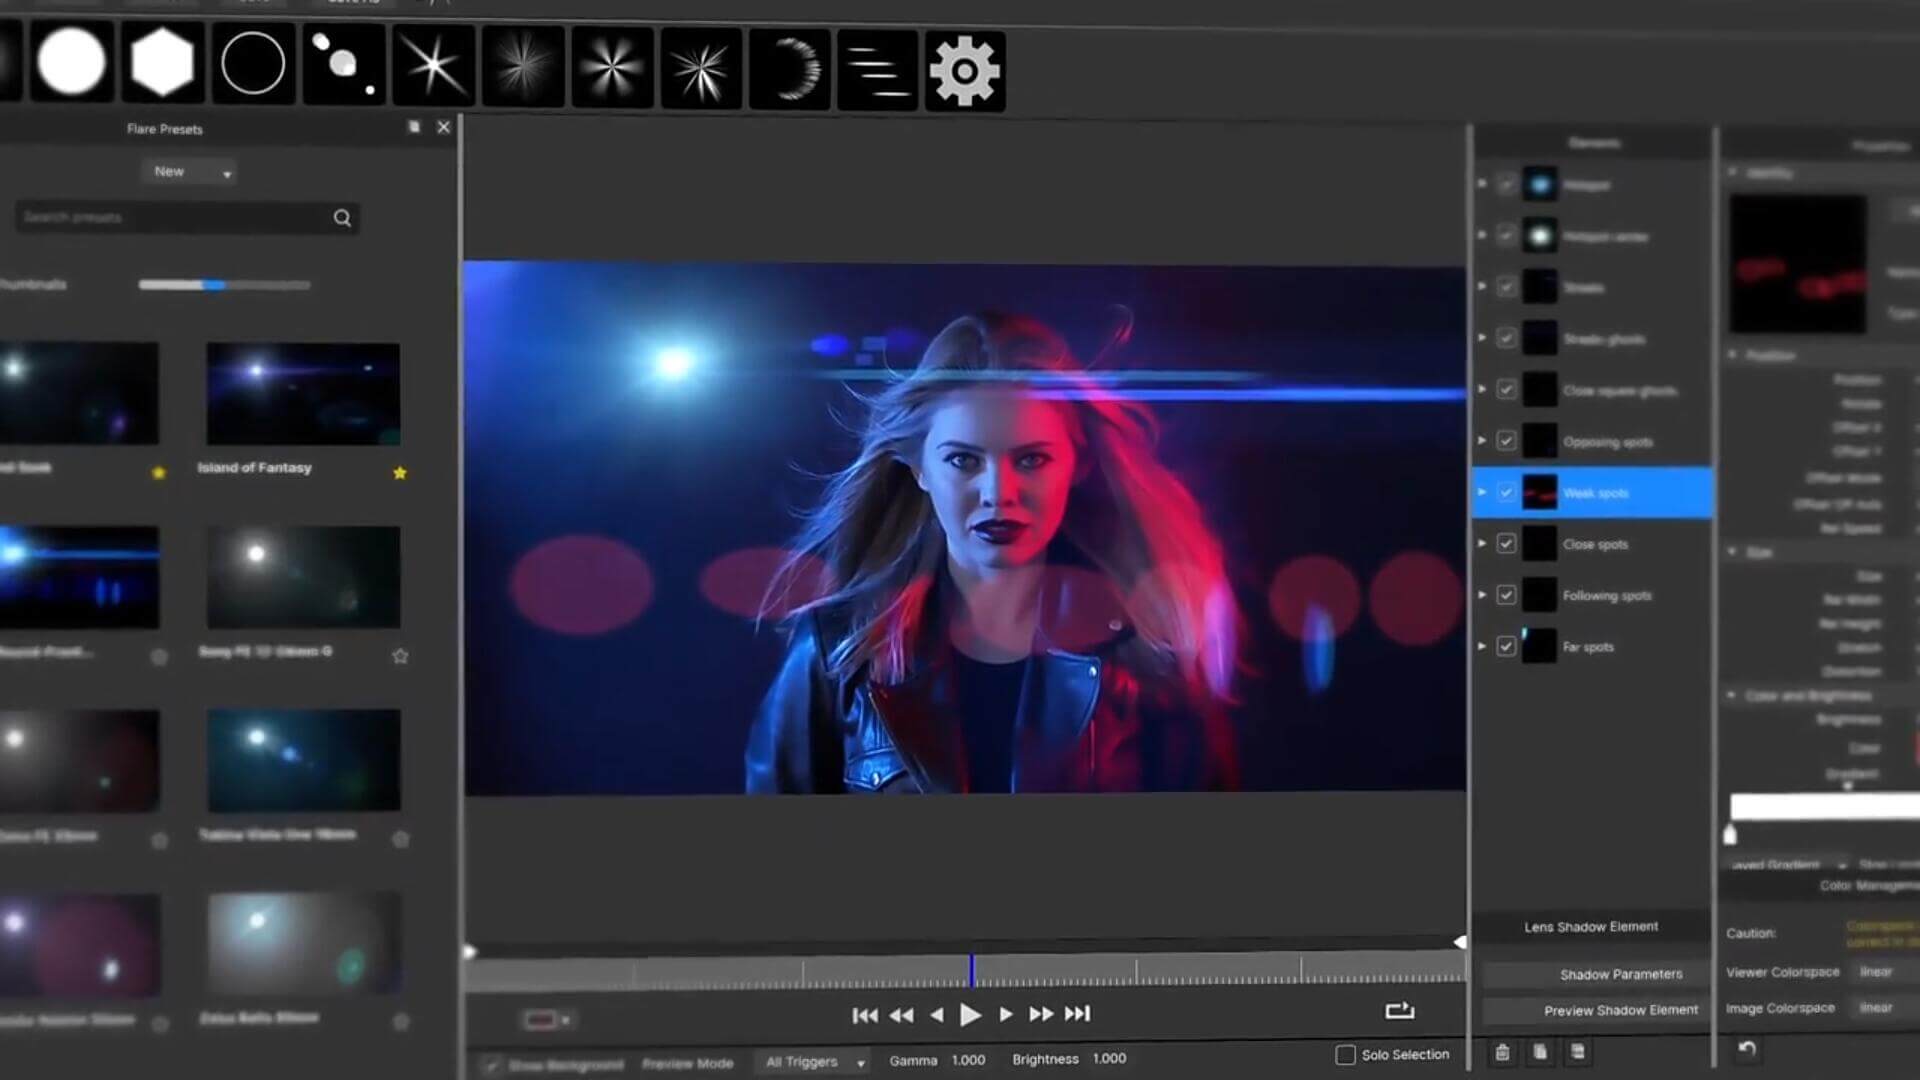1920x1080 pixels.
Task: Add the horizontal streak lines element
Action: tap(877, 70)
